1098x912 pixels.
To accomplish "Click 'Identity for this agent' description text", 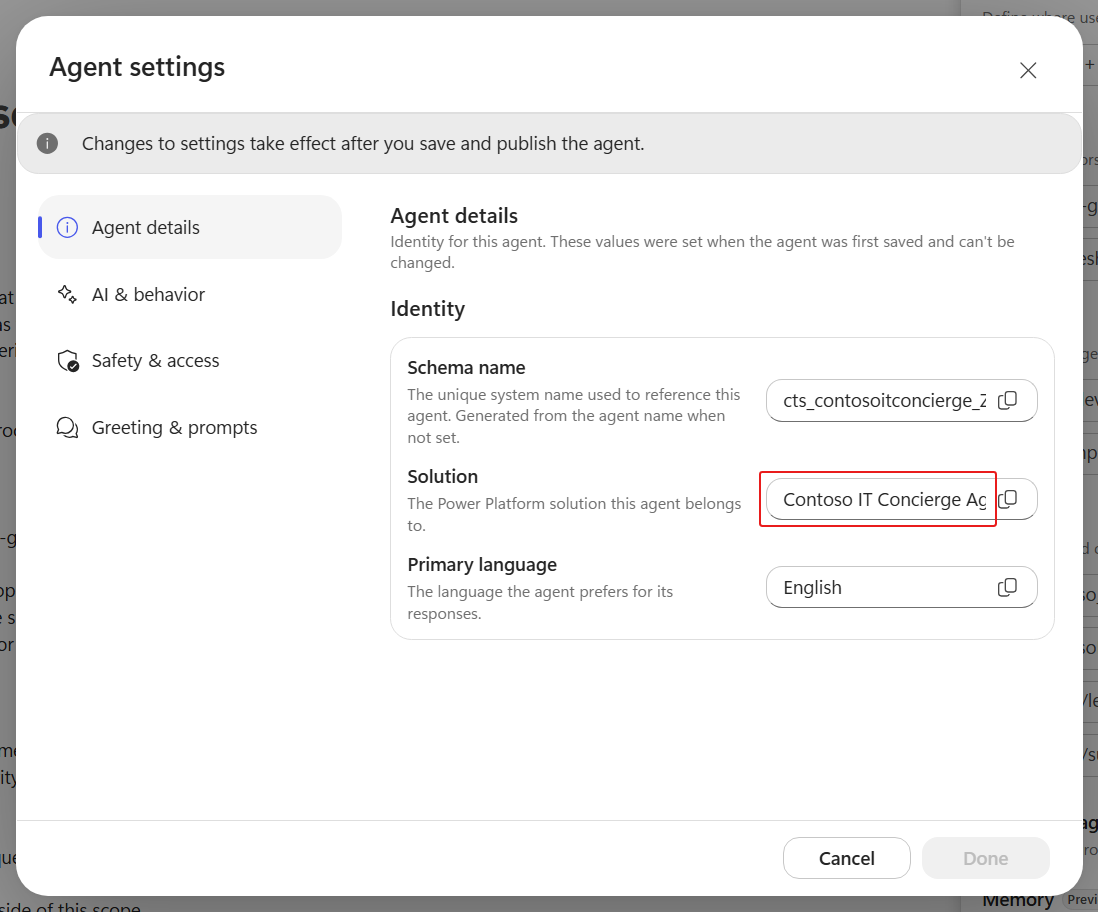I will tap(702, 252).
